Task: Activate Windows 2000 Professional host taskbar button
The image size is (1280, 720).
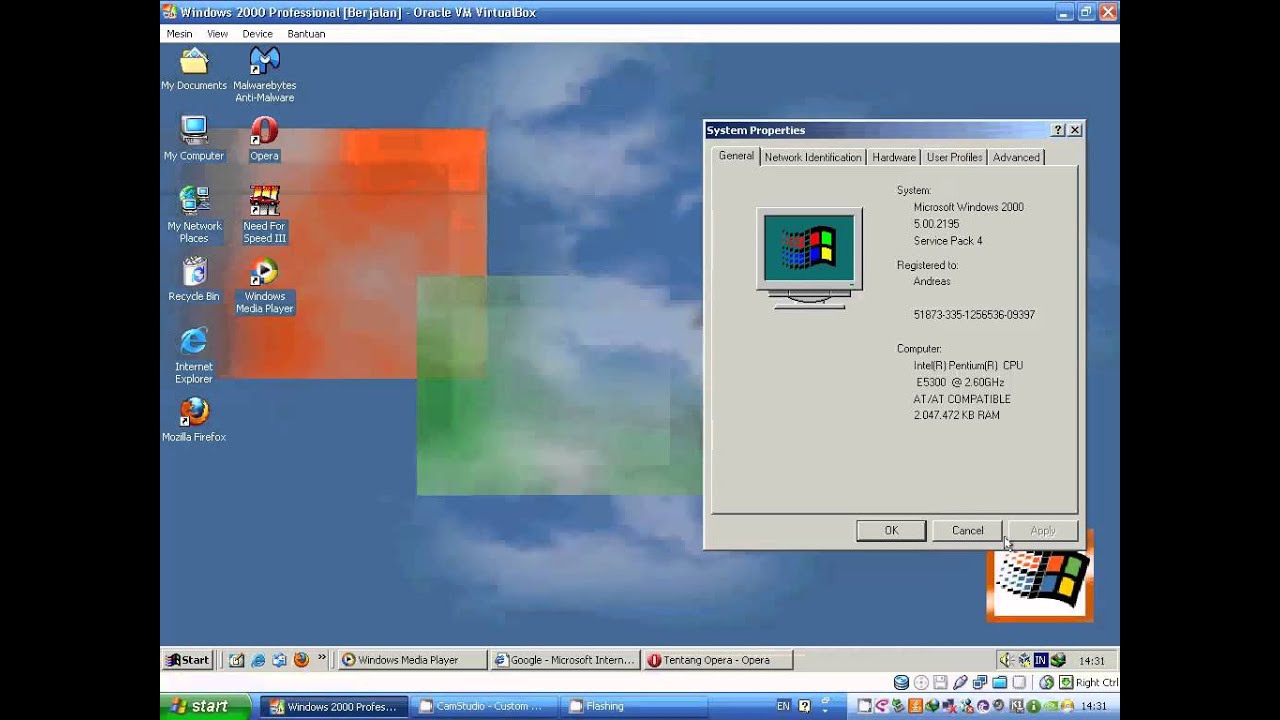Action: 334,706
